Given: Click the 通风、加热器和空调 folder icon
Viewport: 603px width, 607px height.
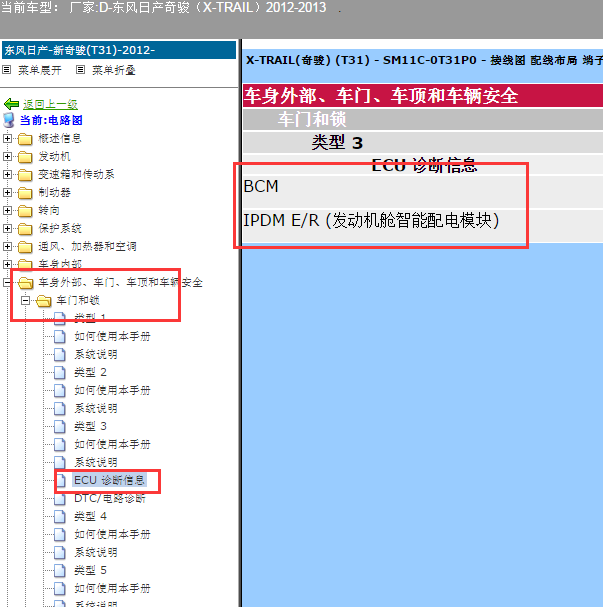Looking at the screenshot, I should coord(25,247).
